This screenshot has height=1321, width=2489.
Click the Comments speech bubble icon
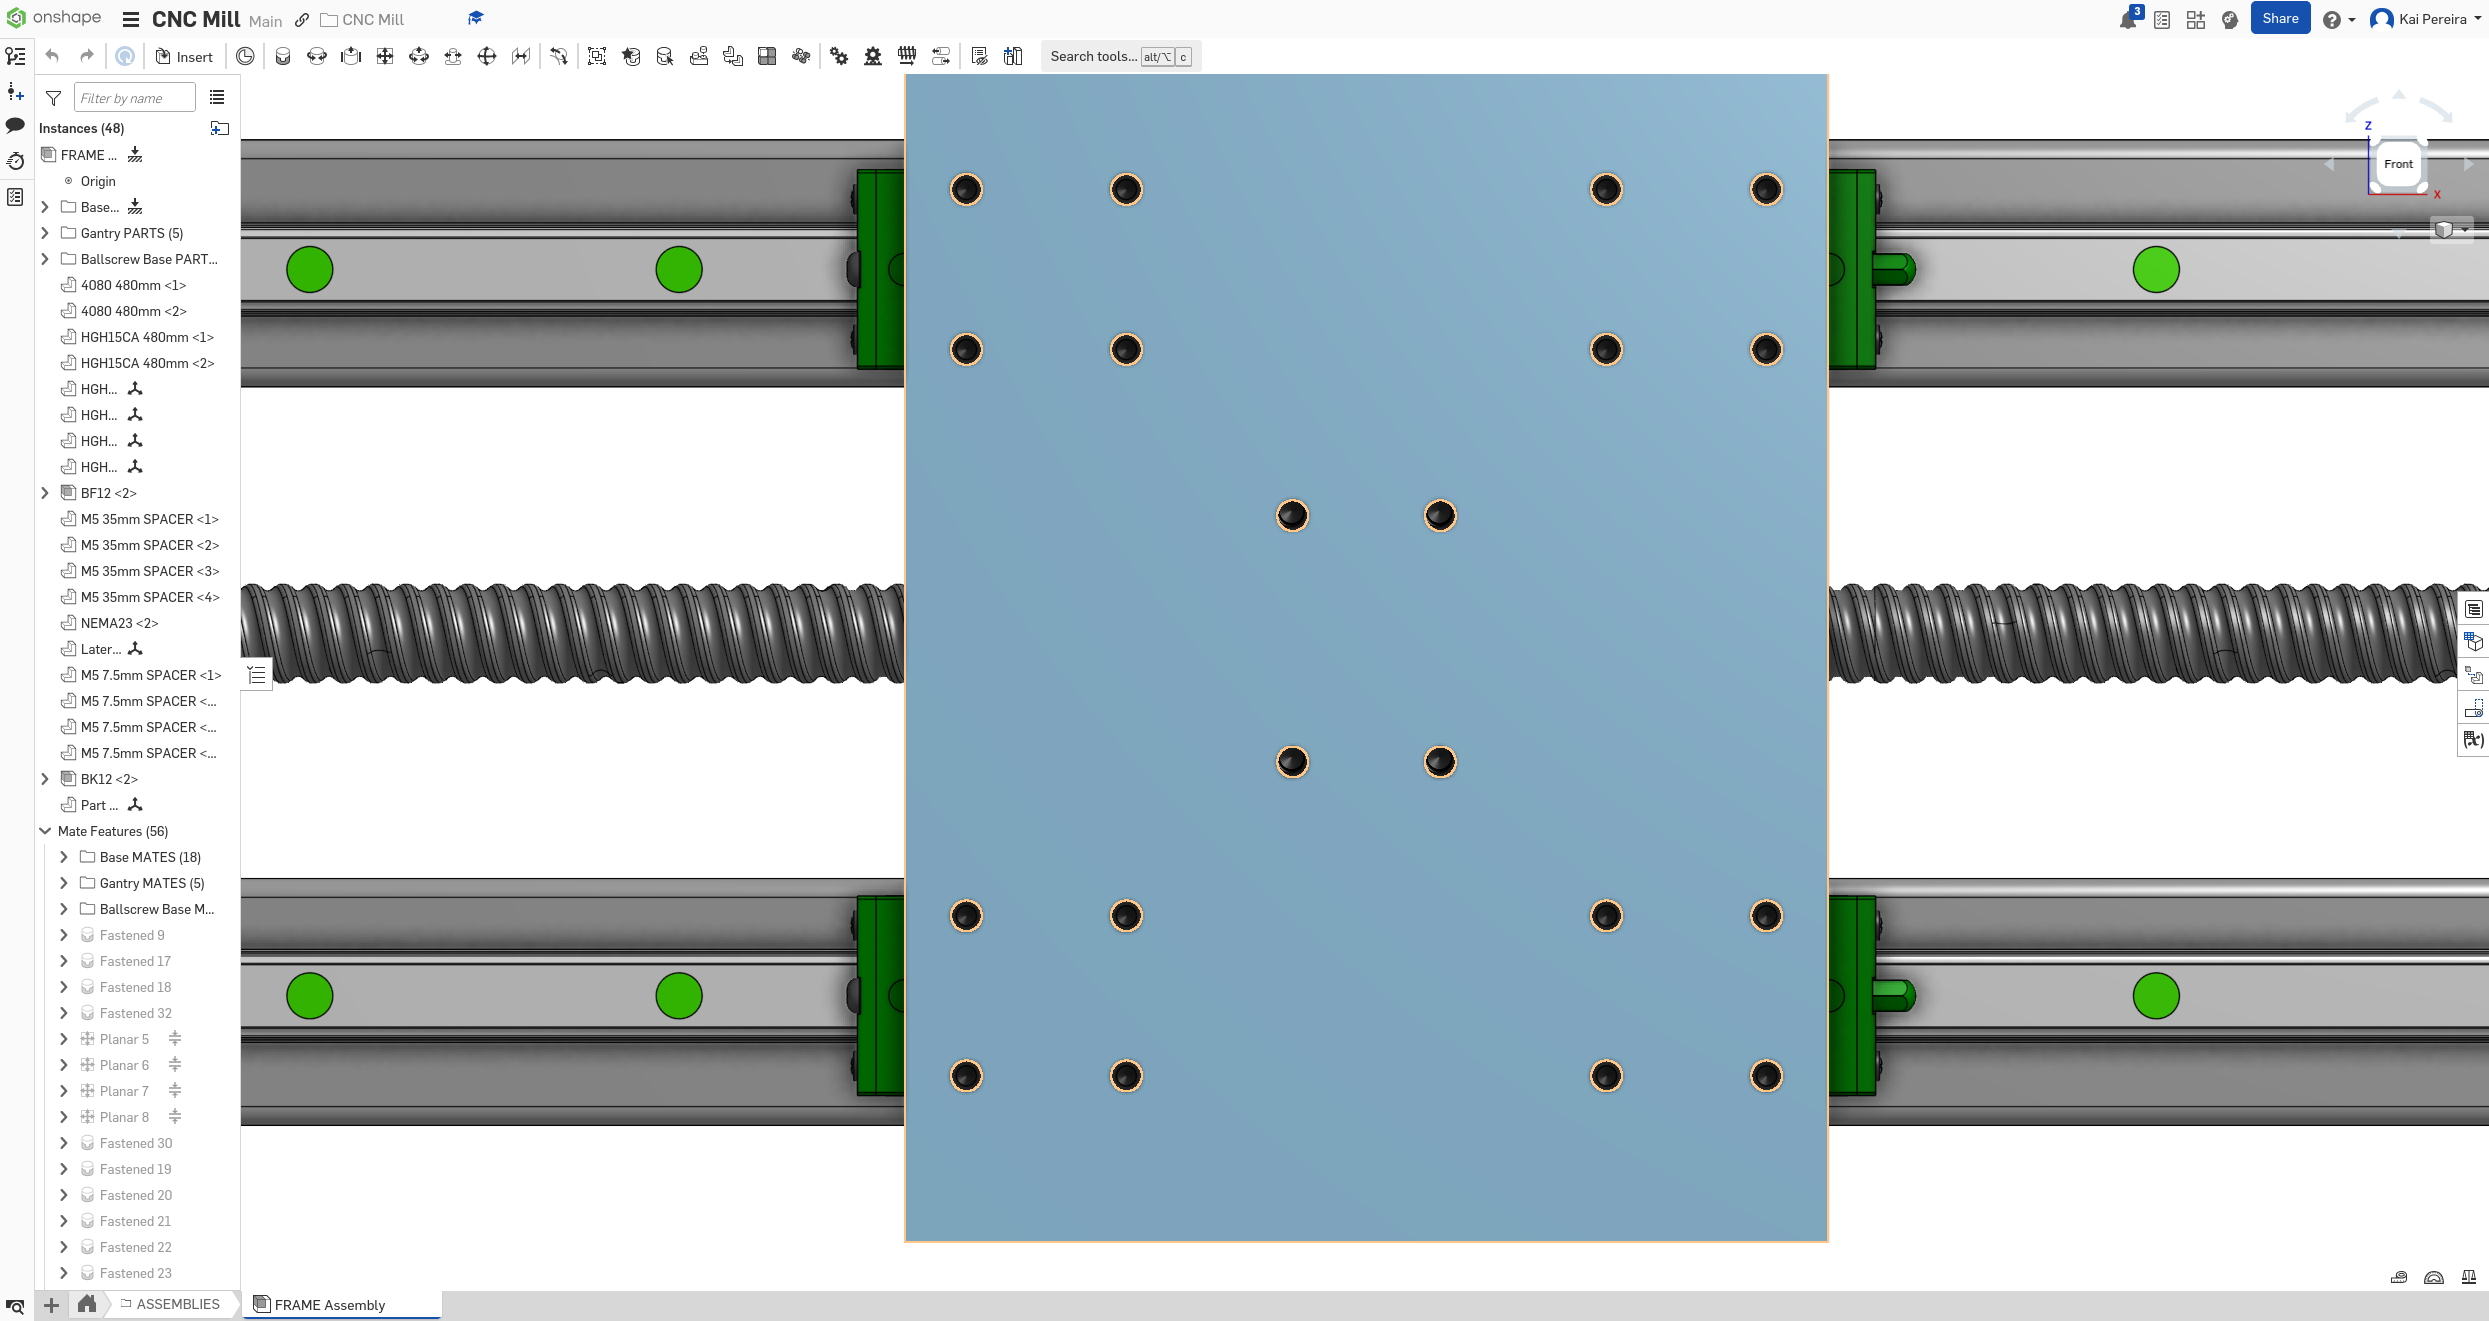tap(15, 126)
